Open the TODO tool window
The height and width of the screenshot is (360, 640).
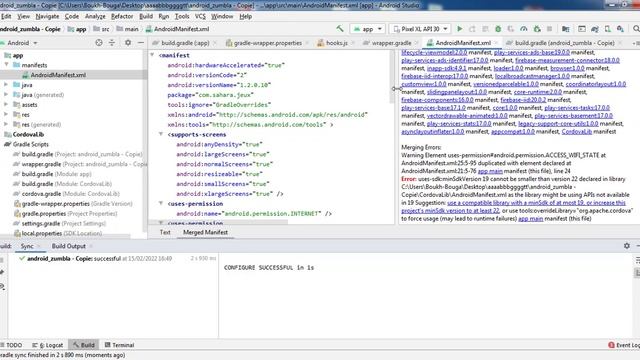[11, 345]
